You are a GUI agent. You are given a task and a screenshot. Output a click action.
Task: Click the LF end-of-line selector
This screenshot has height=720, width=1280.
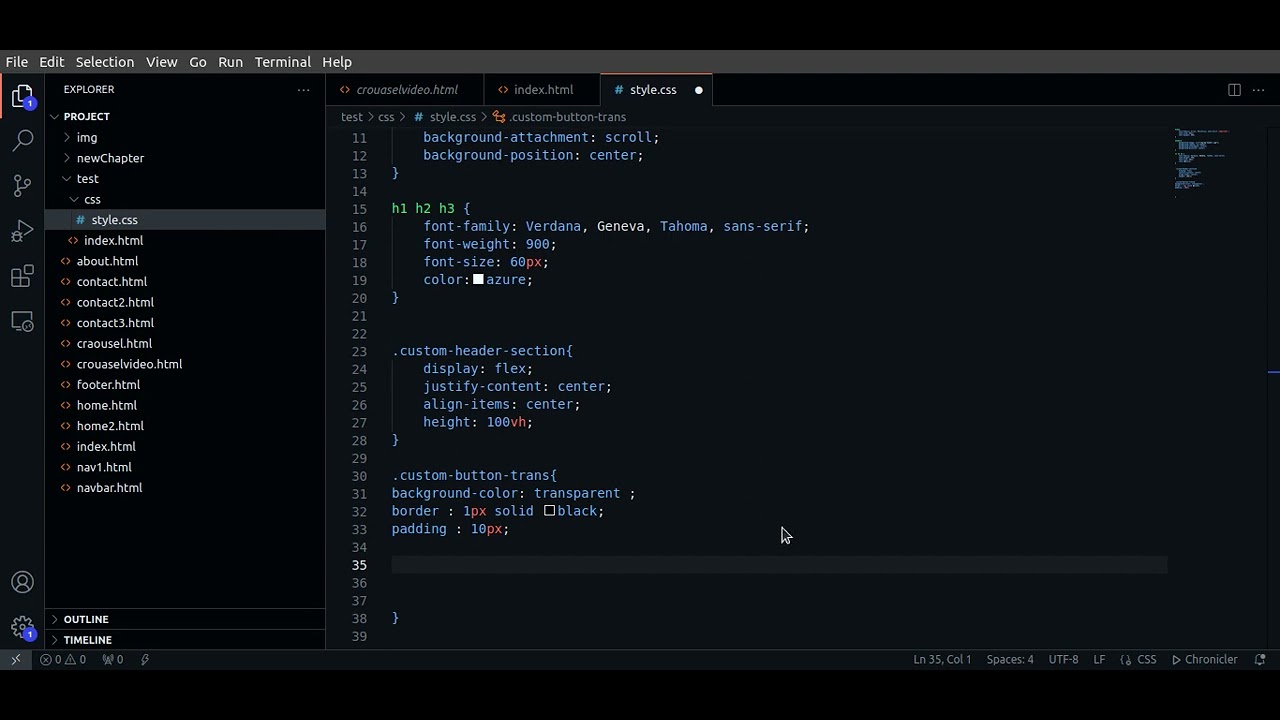pos(1099,659)
